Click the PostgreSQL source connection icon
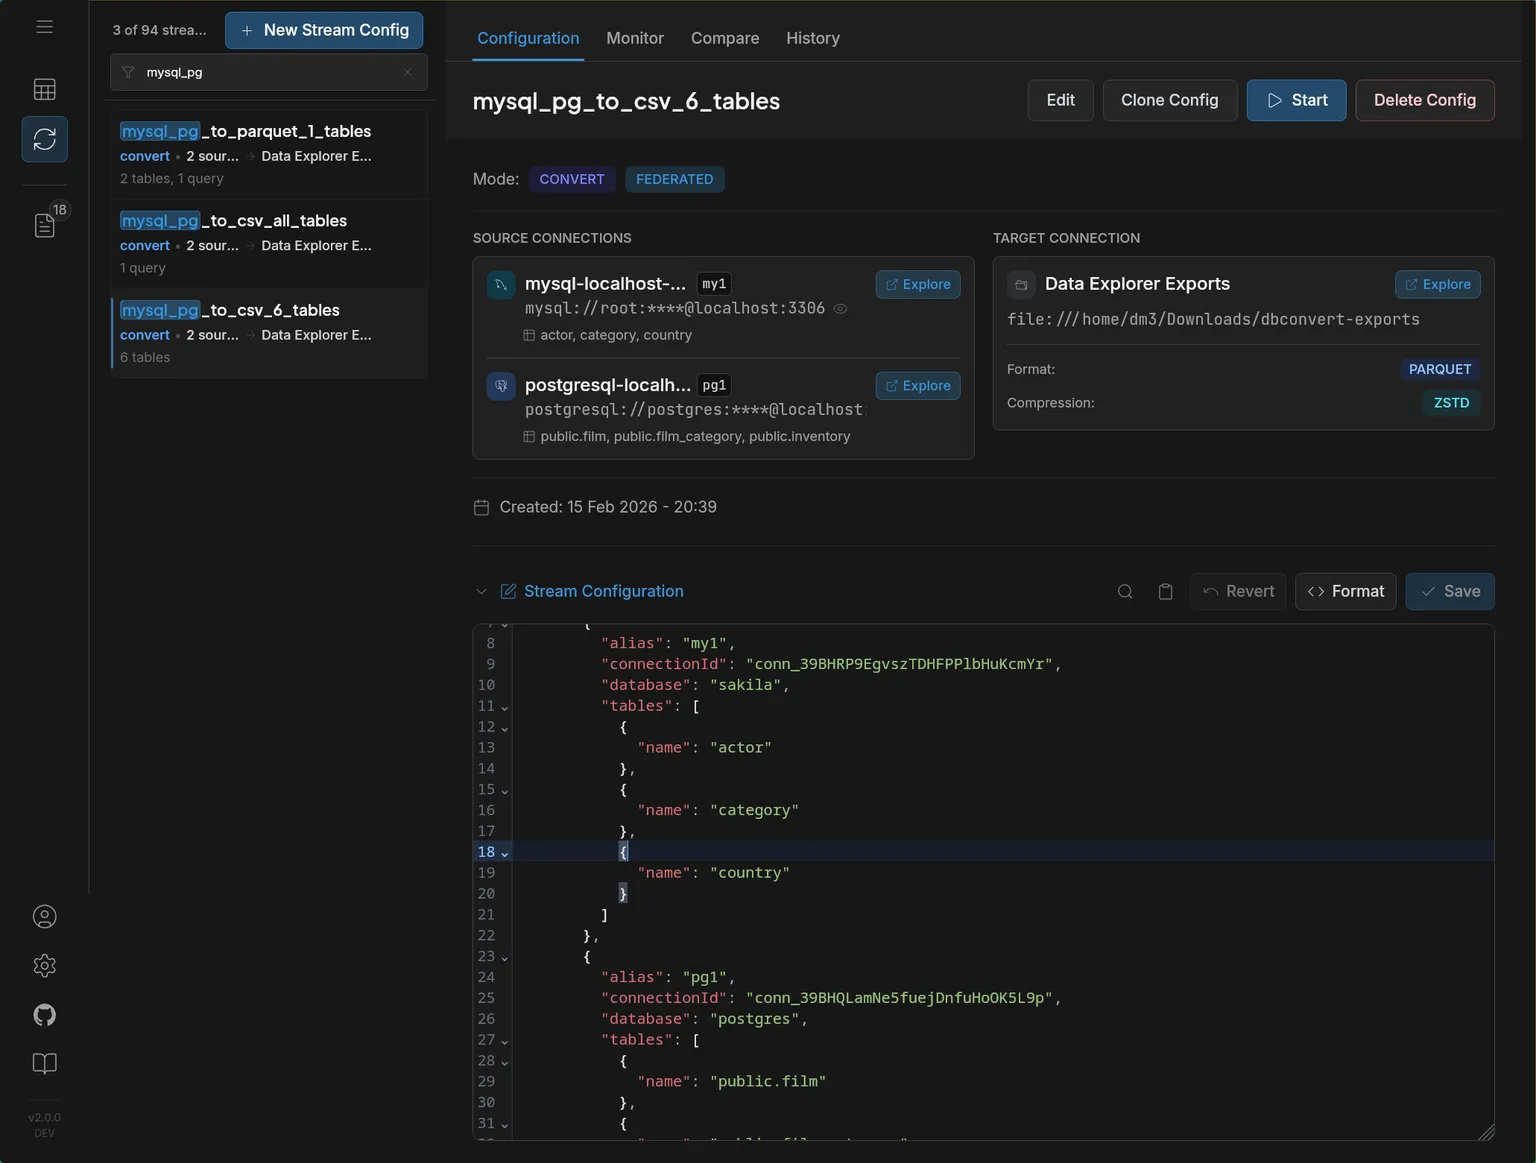1536x1163 pixels. [x=501, y=386]
